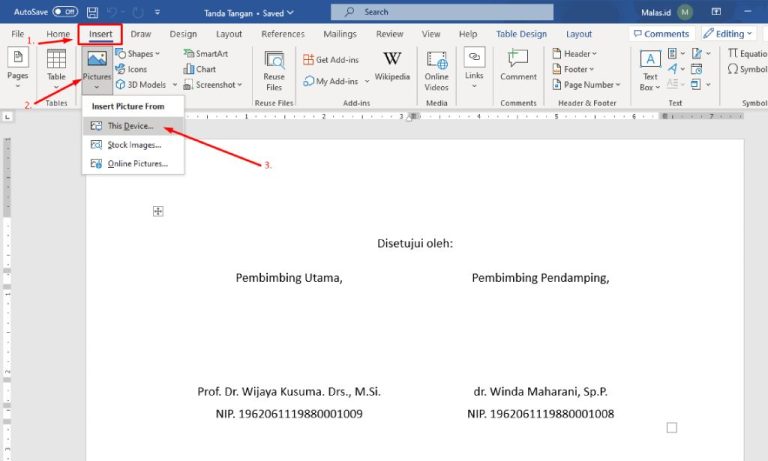This screenshot has height=461, width=768.
Task: Open the Screenshot dropdown
Action: [213, 85]
